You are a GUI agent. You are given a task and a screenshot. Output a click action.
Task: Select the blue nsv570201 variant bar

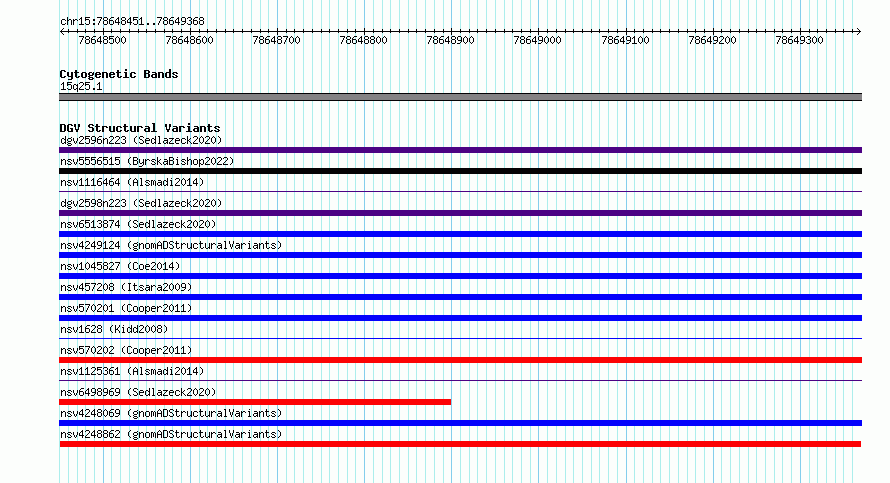(x=460, y=318)
